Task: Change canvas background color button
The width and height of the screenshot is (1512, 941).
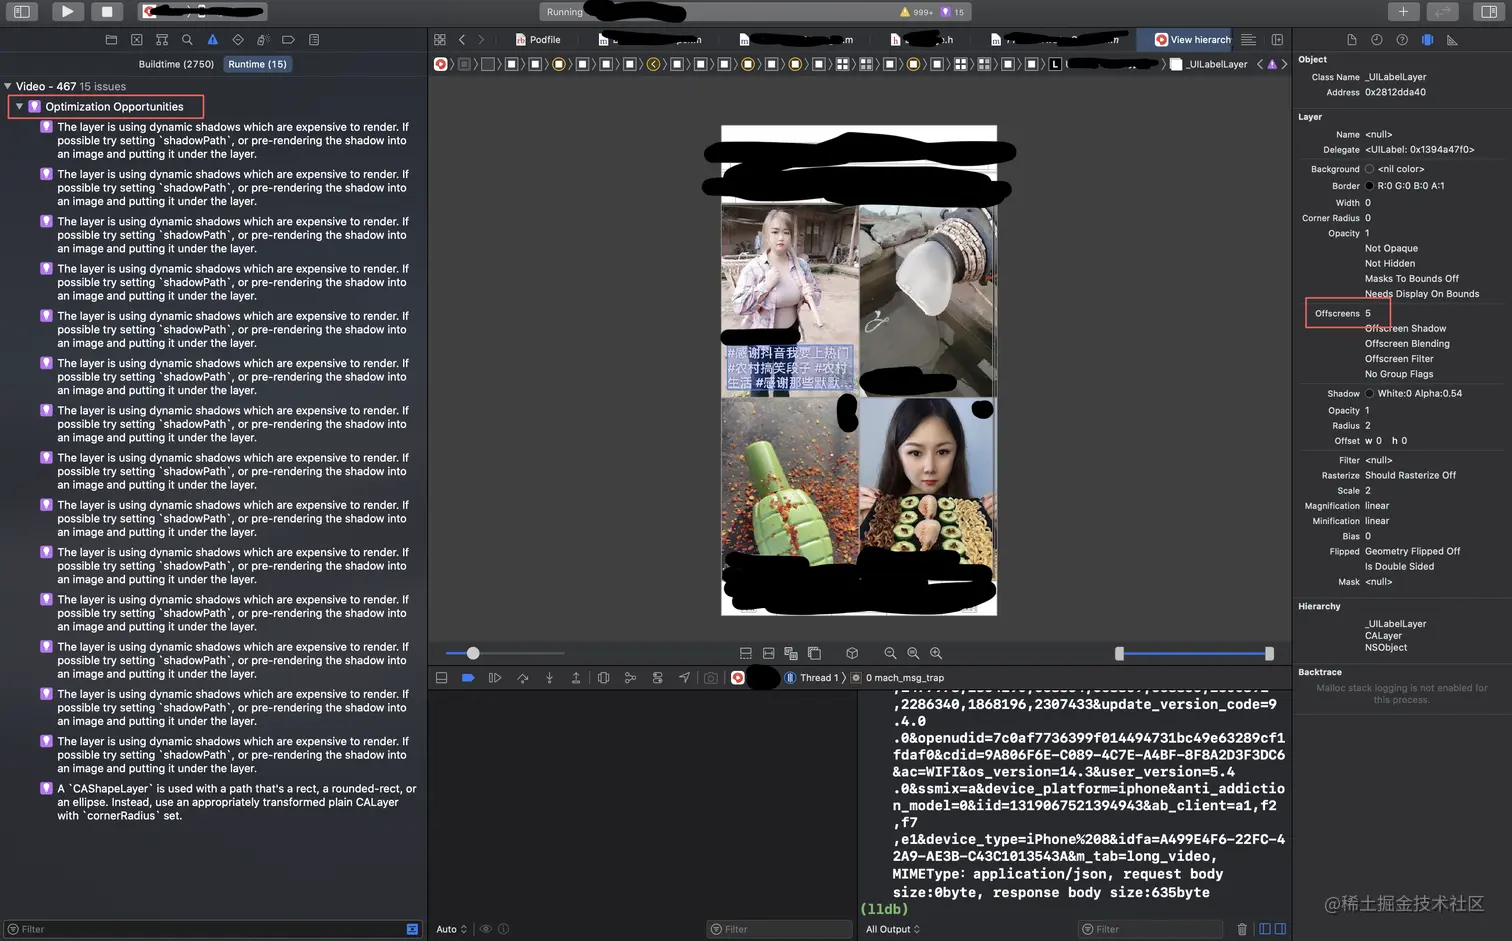Action: point(814,653)
